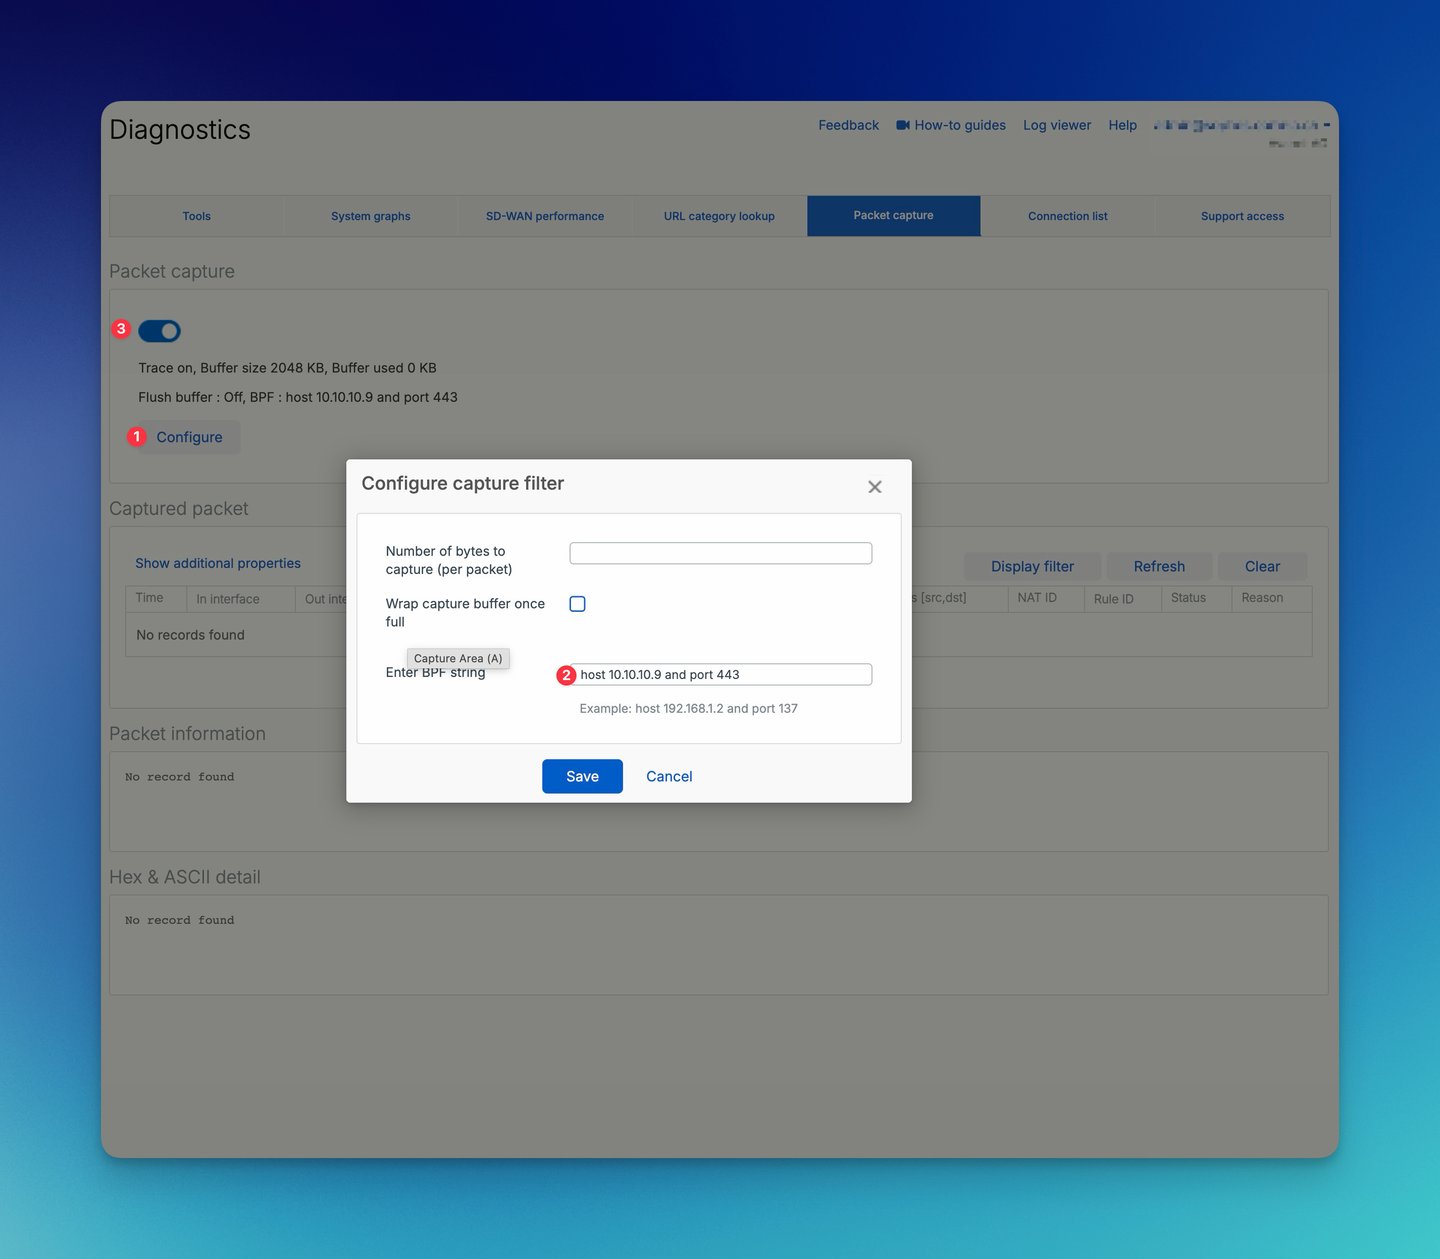Open the Help link
This screenshot has height=1259, width=1440.
[x=1122, y=125]
